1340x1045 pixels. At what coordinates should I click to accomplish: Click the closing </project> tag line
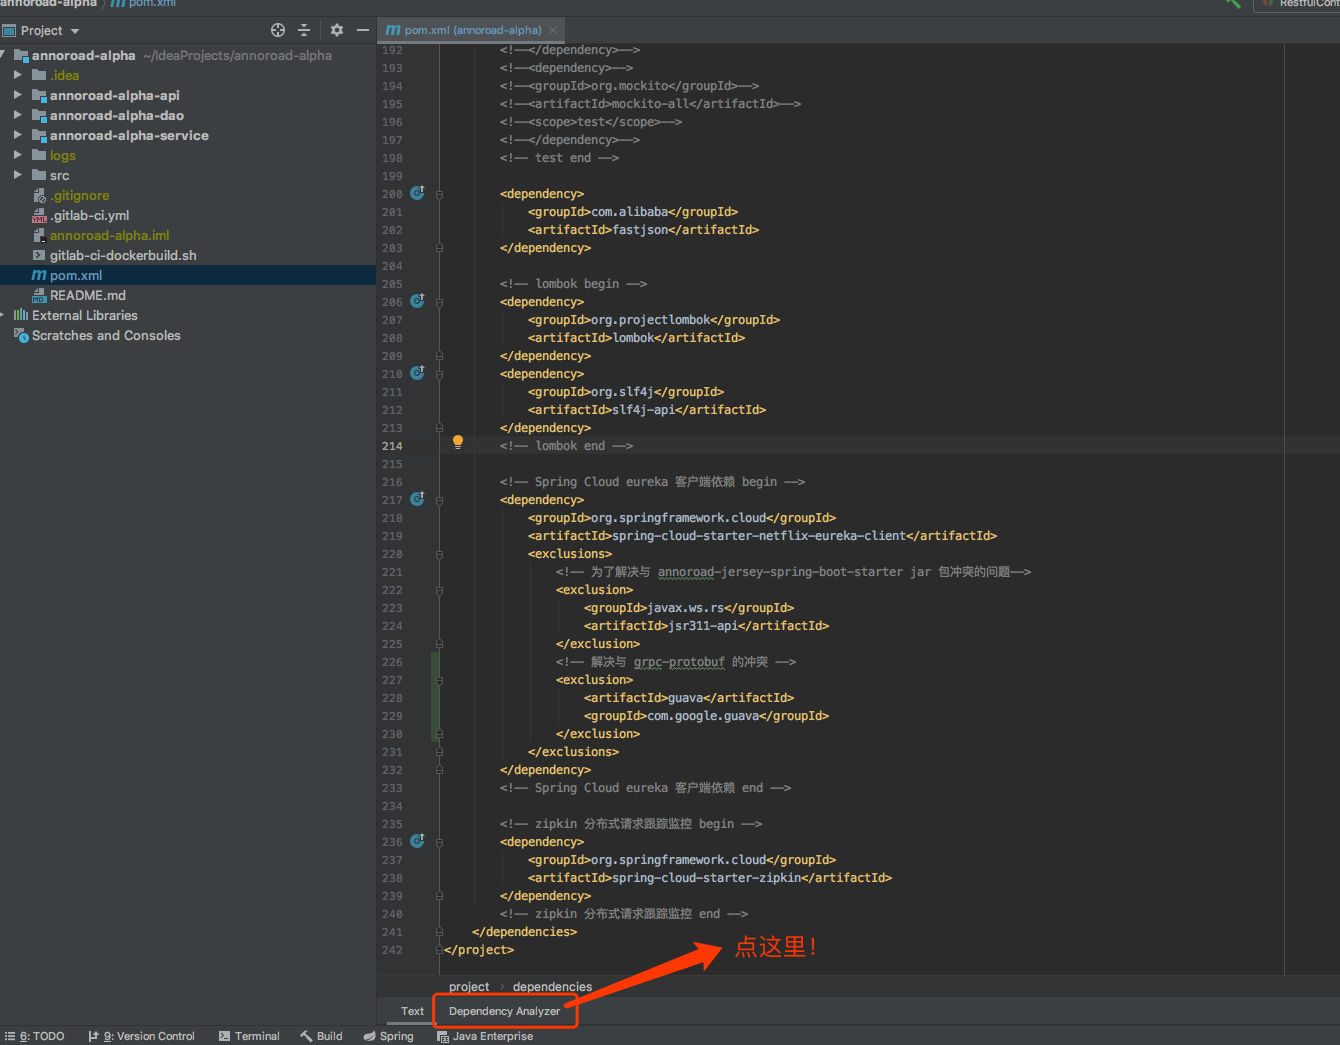(479, 950)
